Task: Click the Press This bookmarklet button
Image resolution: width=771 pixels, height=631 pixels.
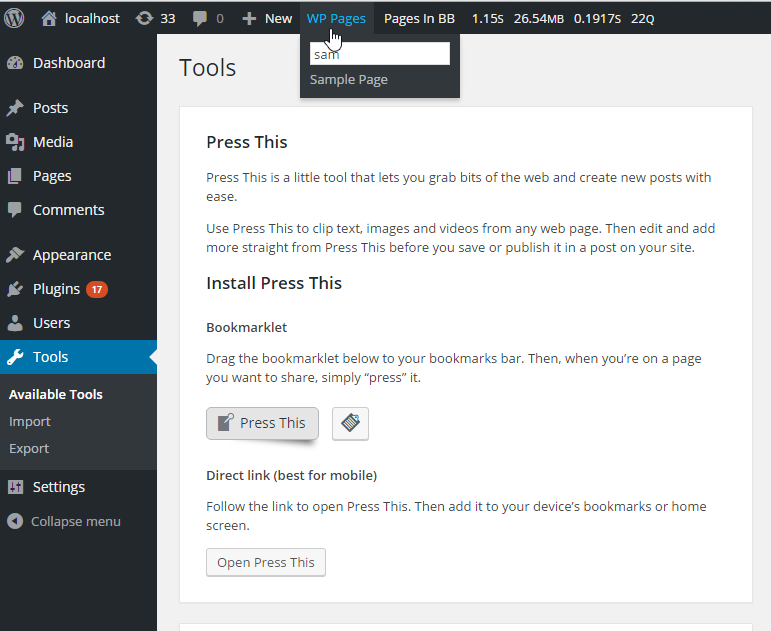Action: (262, 423)
